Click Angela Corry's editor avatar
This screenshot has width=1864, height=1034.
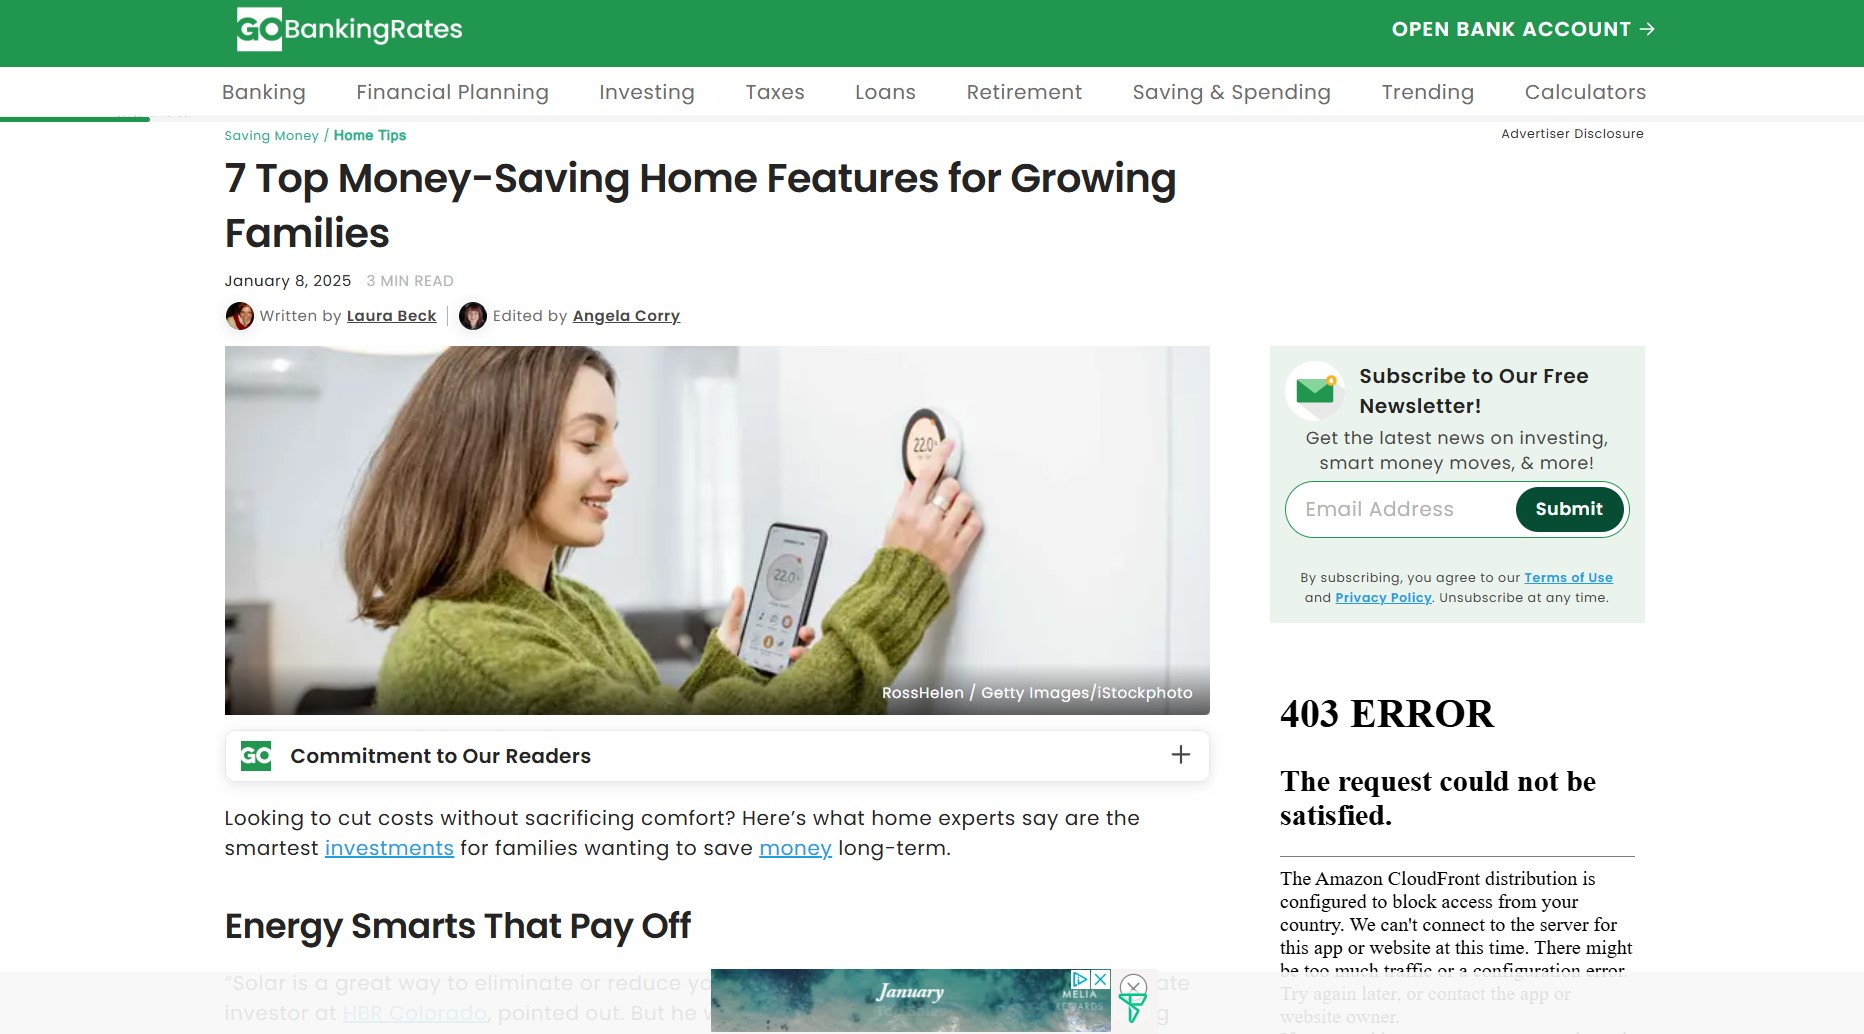point(473,316)
